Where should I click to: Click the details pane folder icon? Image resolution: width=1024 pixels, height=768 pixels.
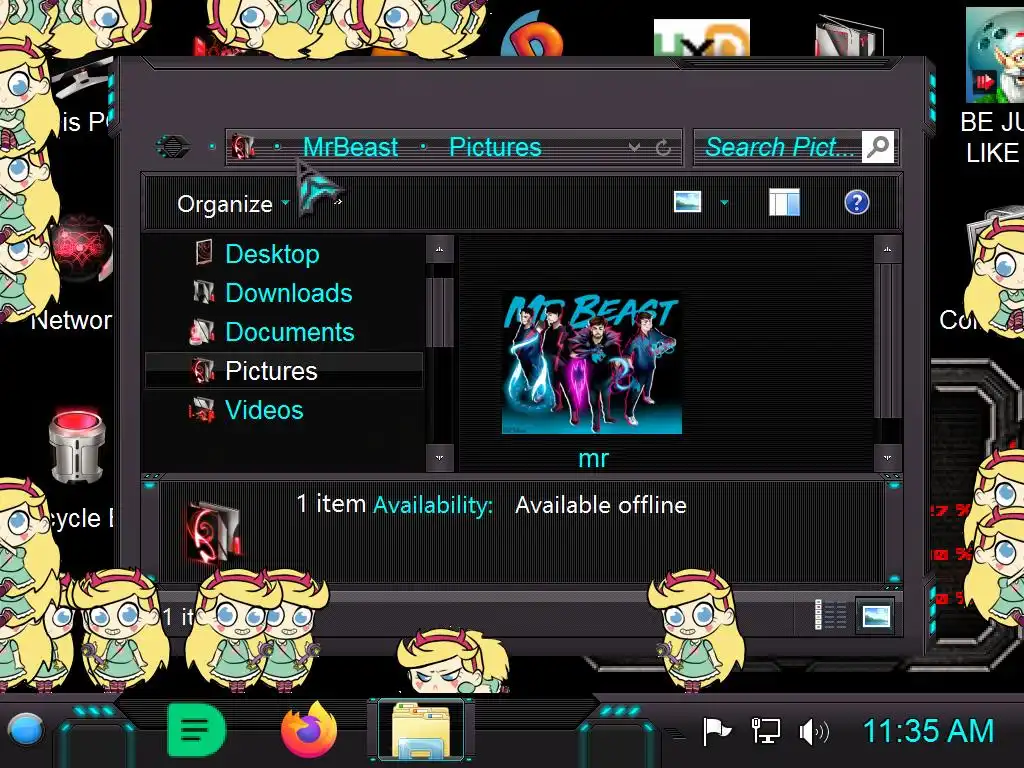[214, 532]
